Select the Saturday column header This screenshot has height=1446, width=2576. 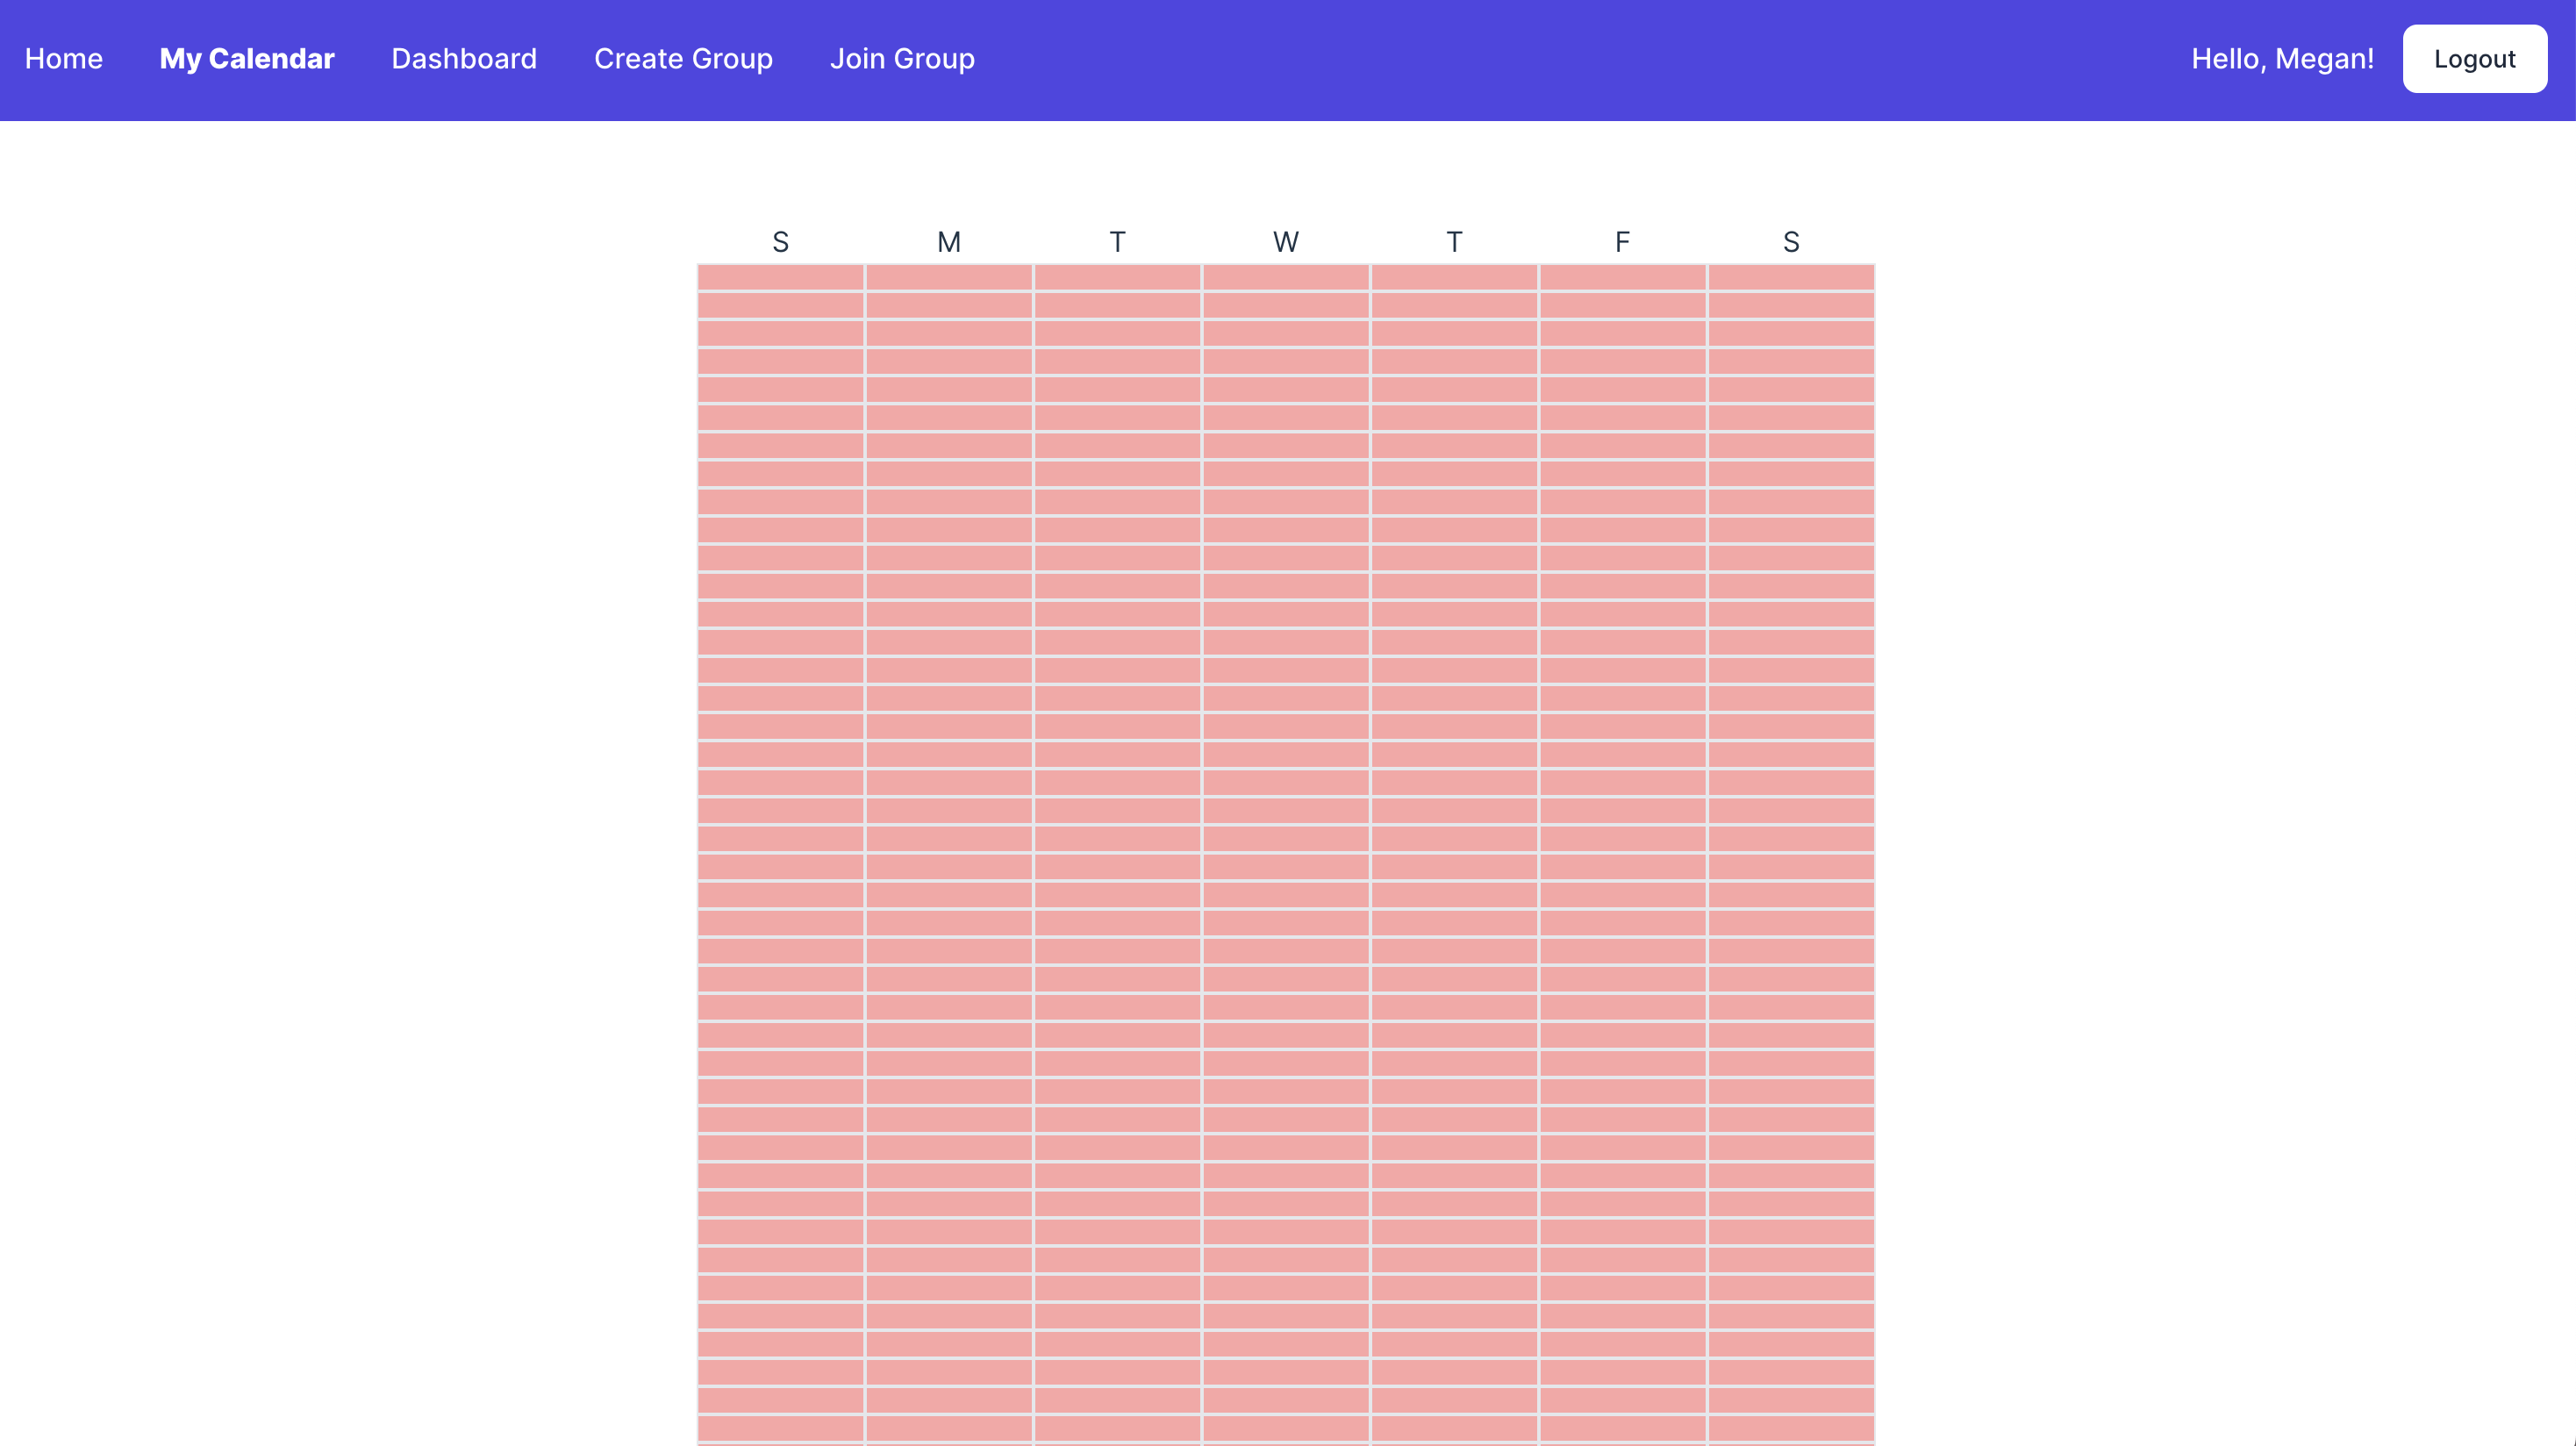pyautogui.click(x=1790, y=241)
